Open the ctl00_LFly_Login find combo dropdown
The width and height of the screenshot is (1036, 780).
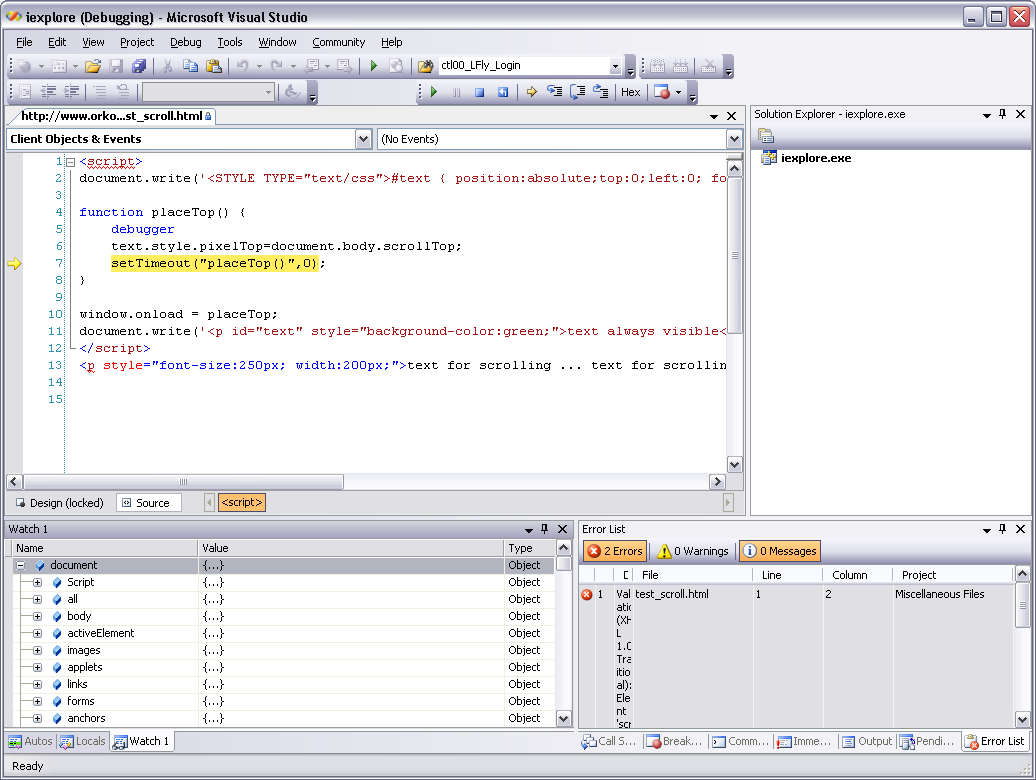615,66
